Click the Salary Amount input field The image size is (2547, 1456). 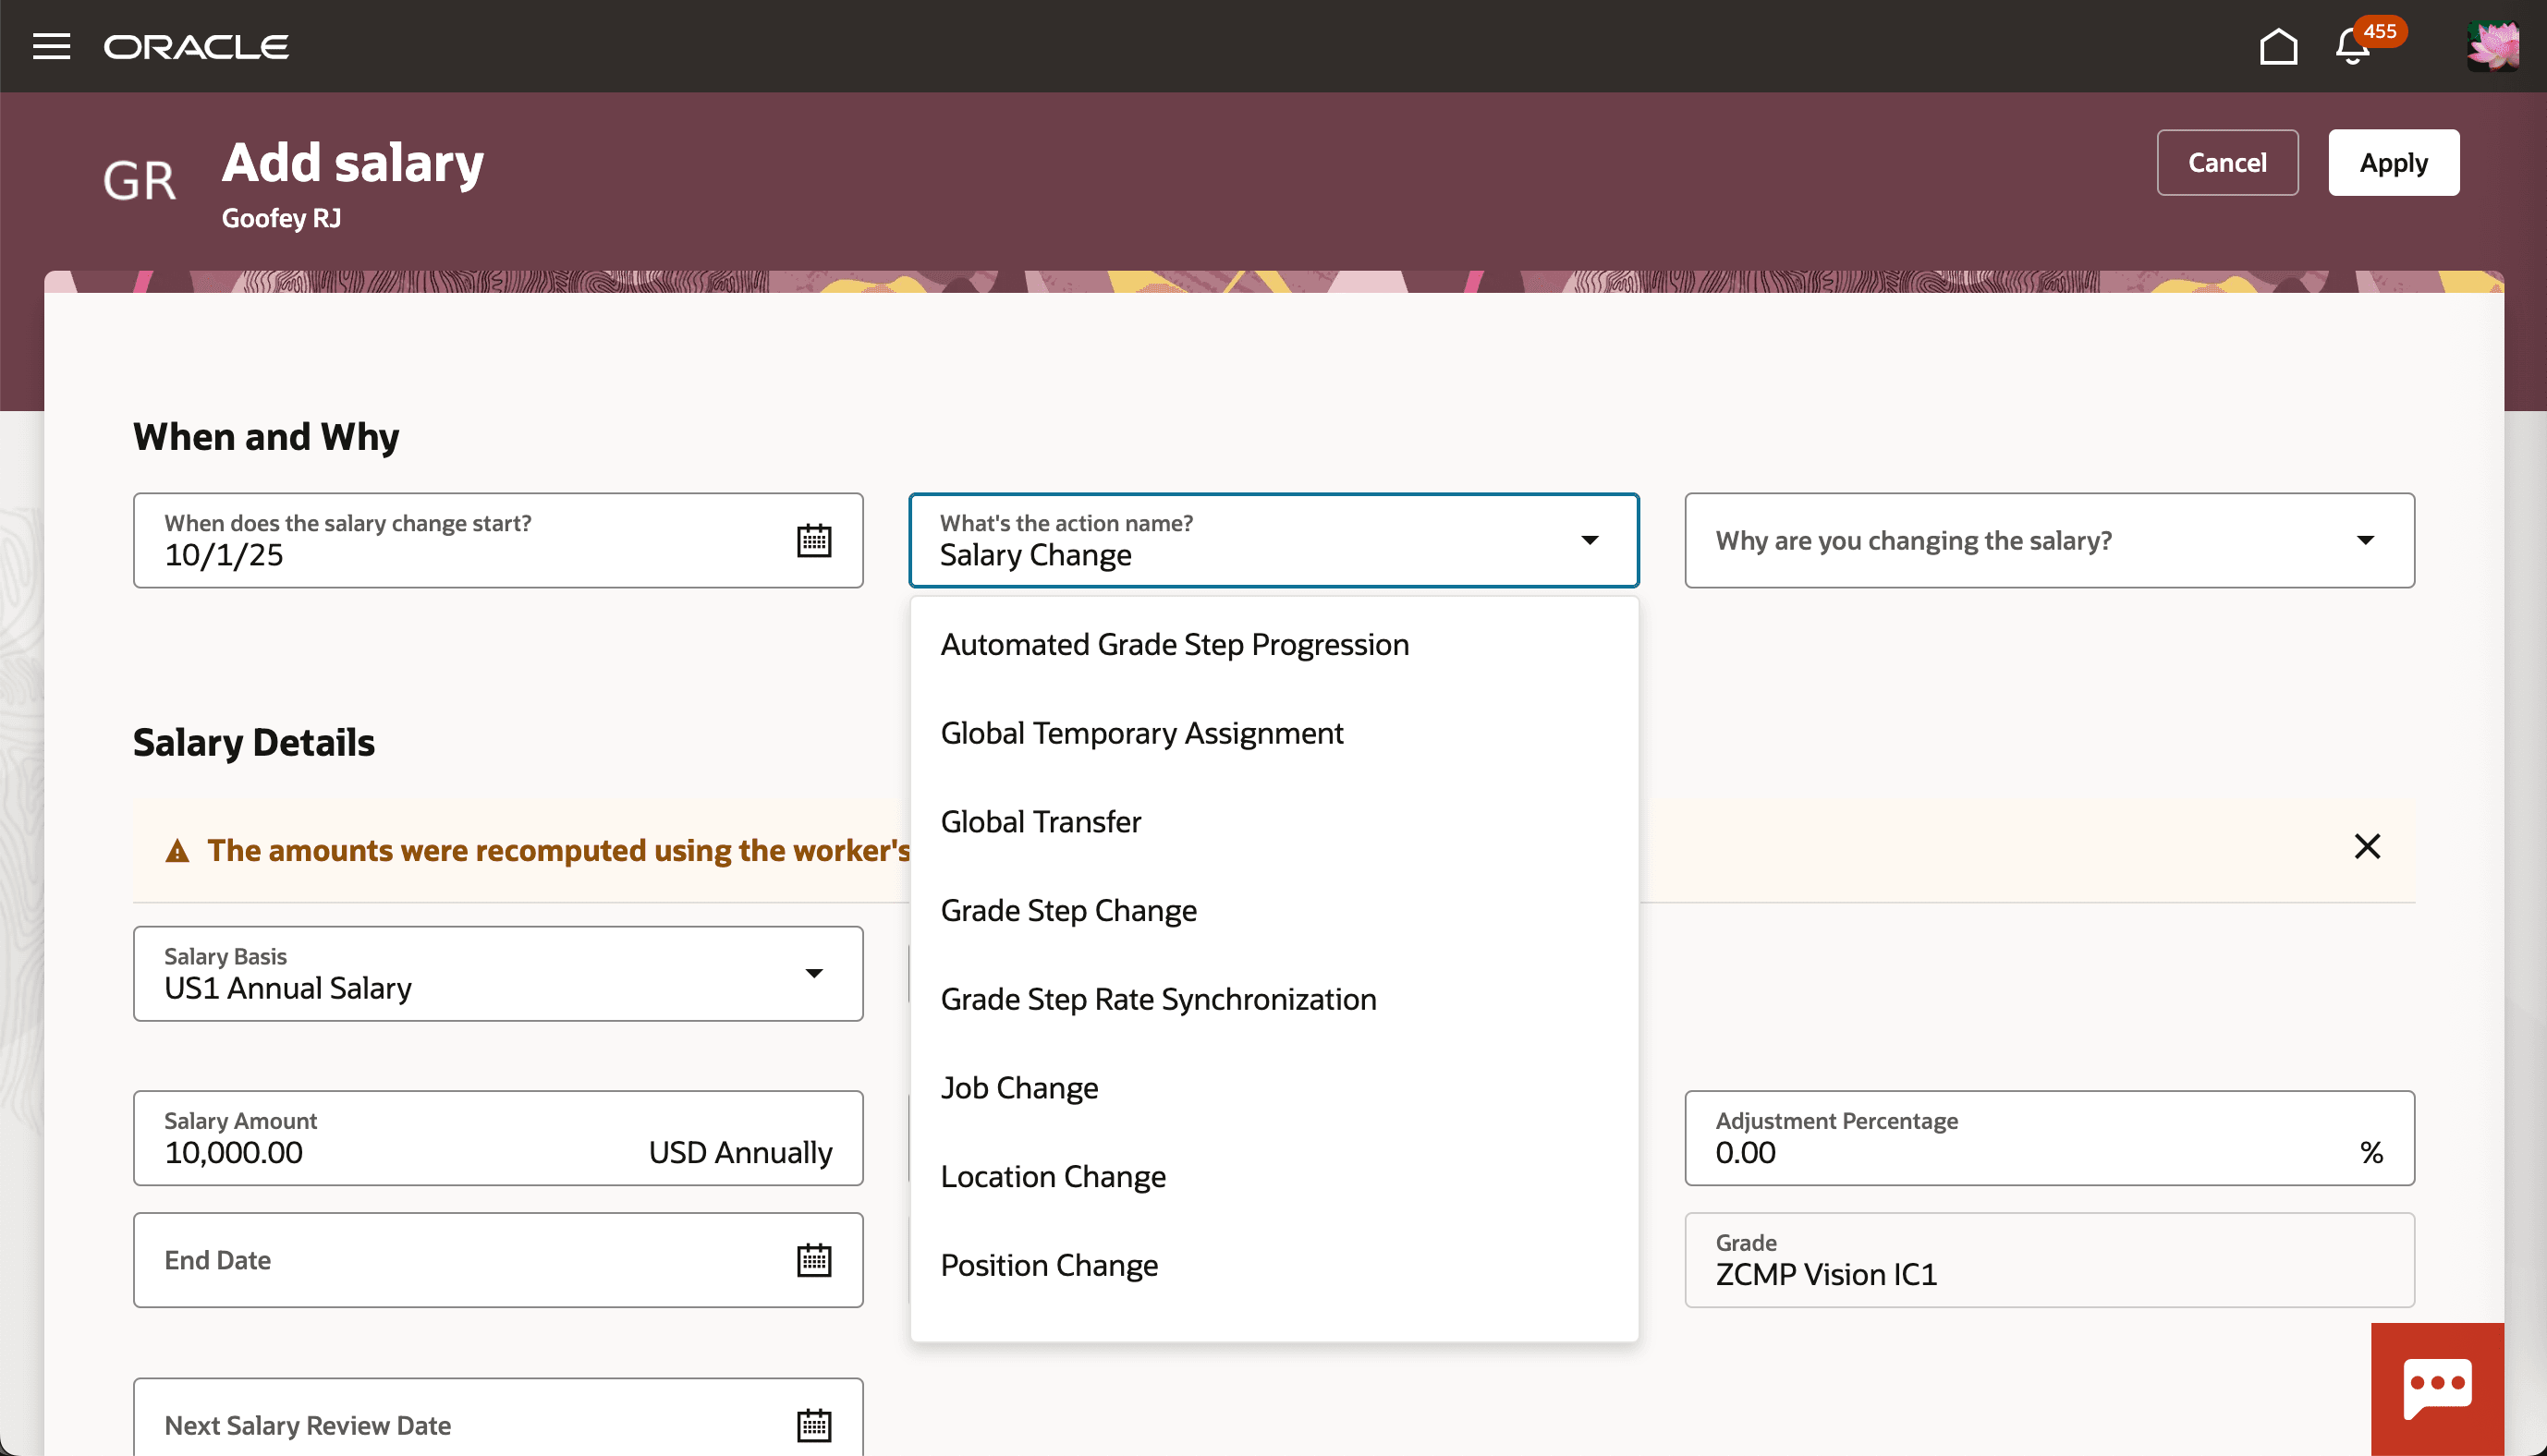(350, 1152)
